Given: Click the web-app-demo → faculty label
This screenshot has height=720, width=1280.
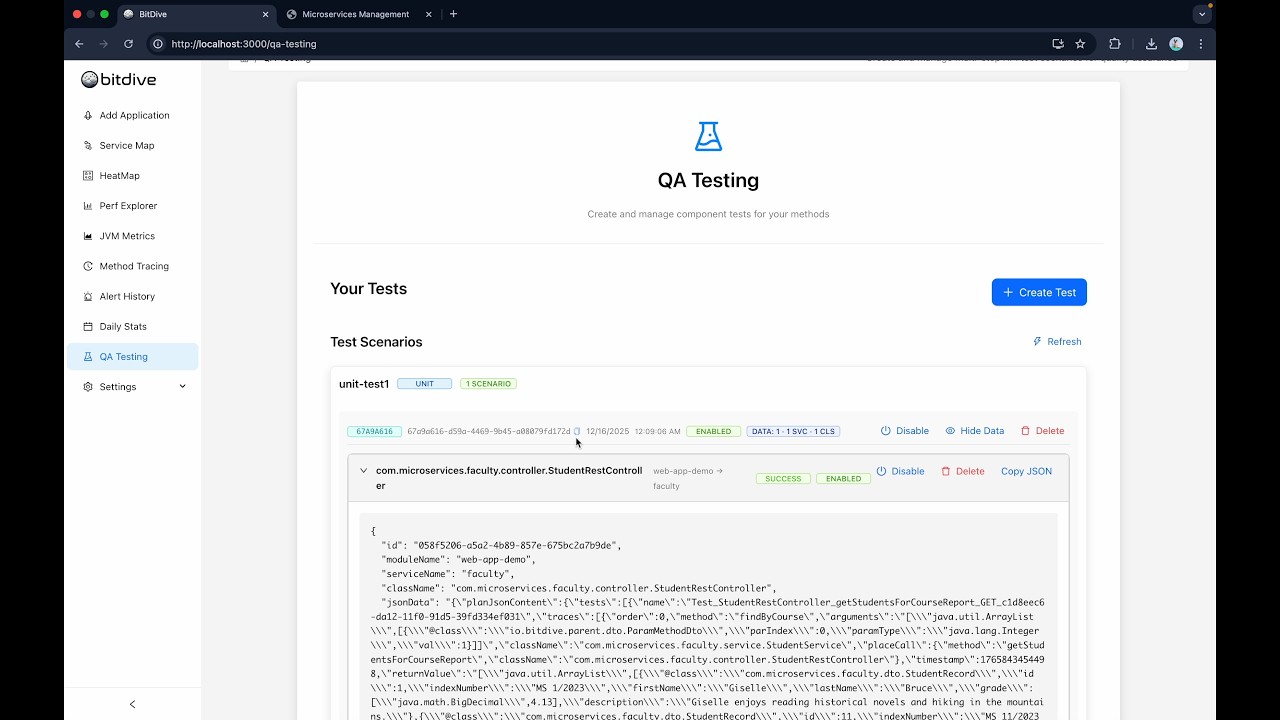Looking at the screenshot, I should (x=688, y=478).
